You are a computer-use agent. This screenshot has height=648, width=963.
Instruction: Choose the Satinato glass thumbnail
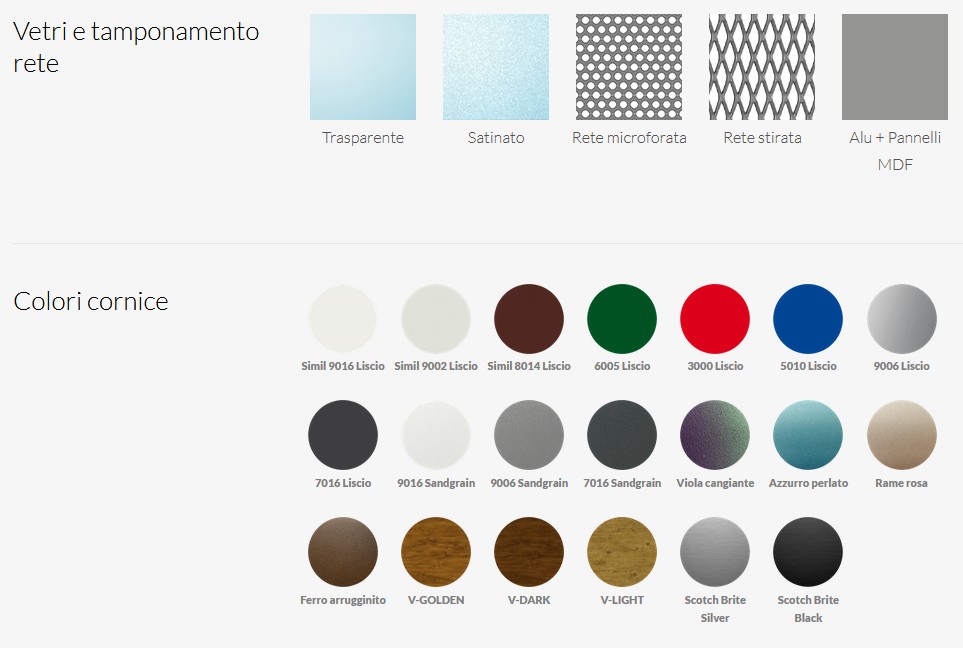pos(496,67)
